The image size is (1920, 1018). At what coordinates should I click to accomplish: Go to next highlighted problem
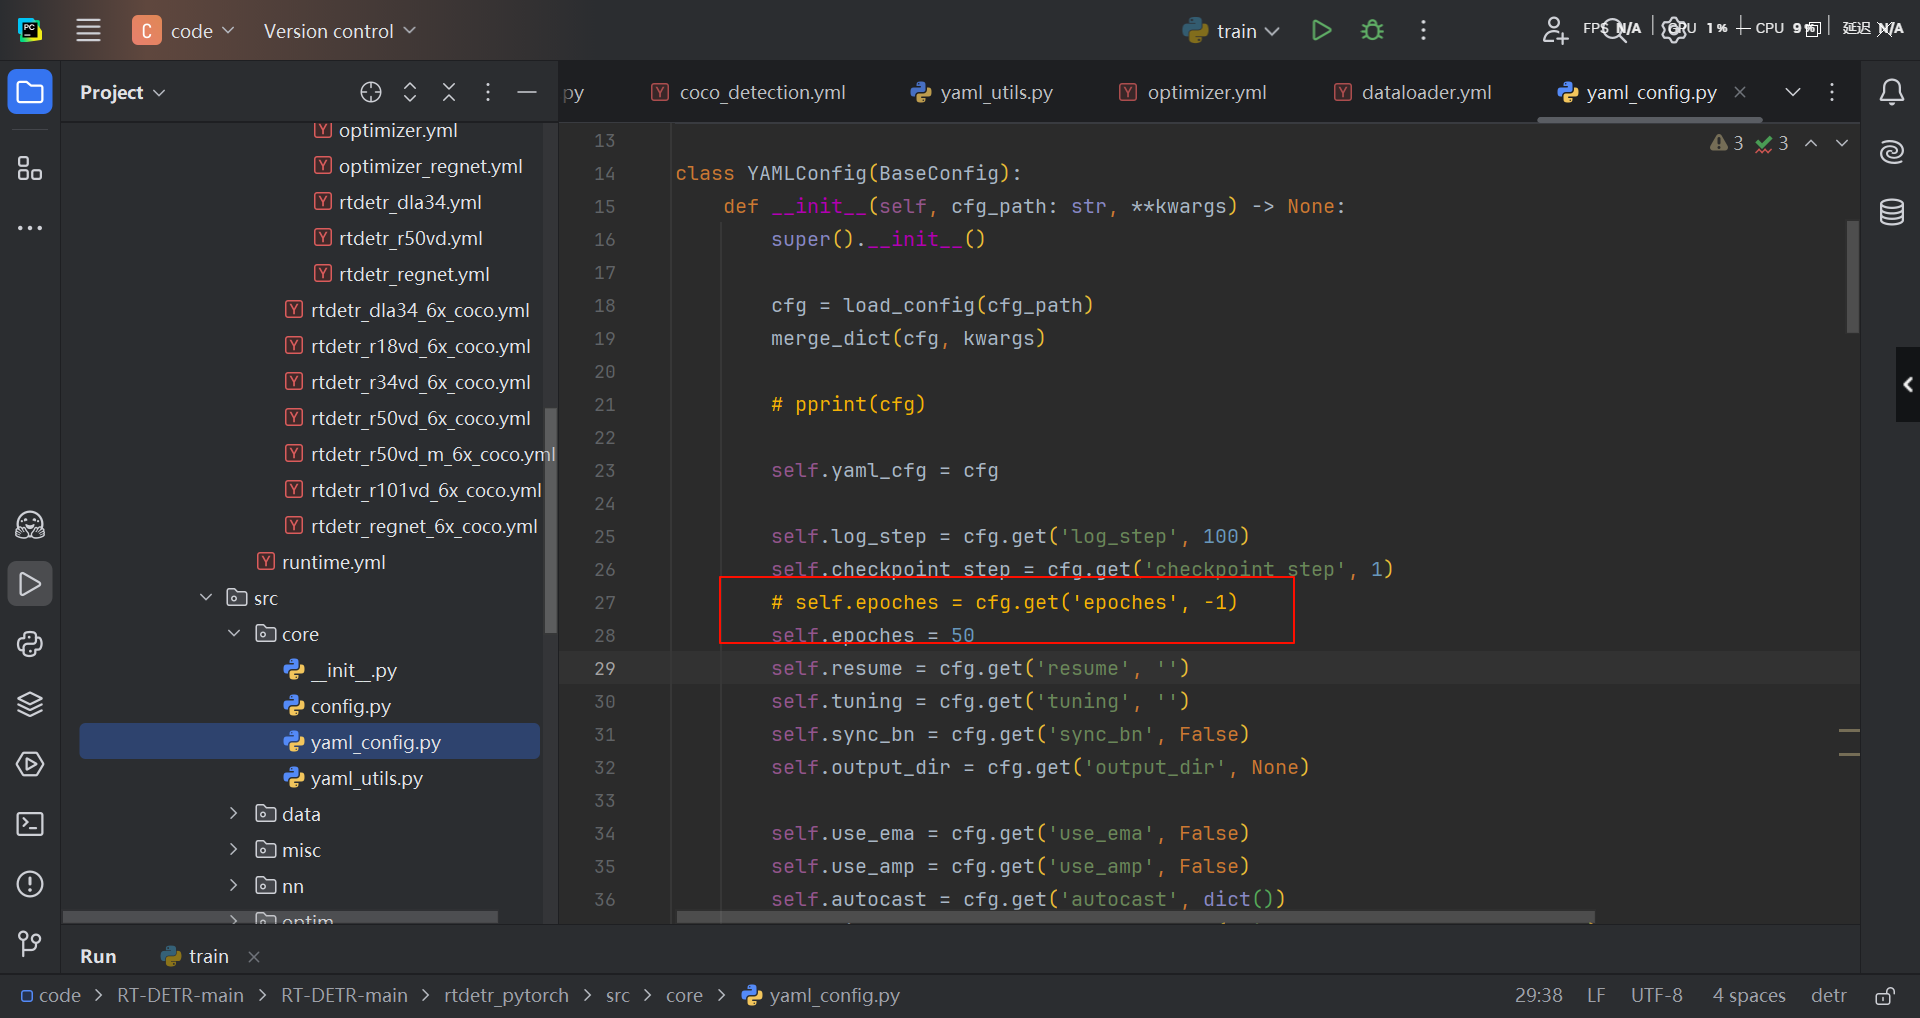(1842, 143)
